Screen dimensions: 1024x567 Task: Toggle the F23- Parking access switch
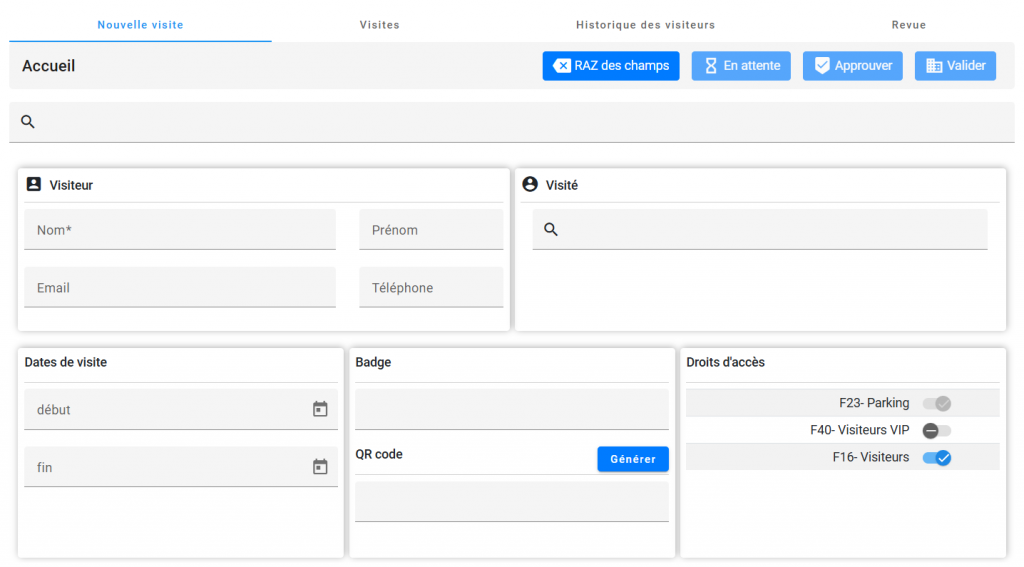point(937,403)
